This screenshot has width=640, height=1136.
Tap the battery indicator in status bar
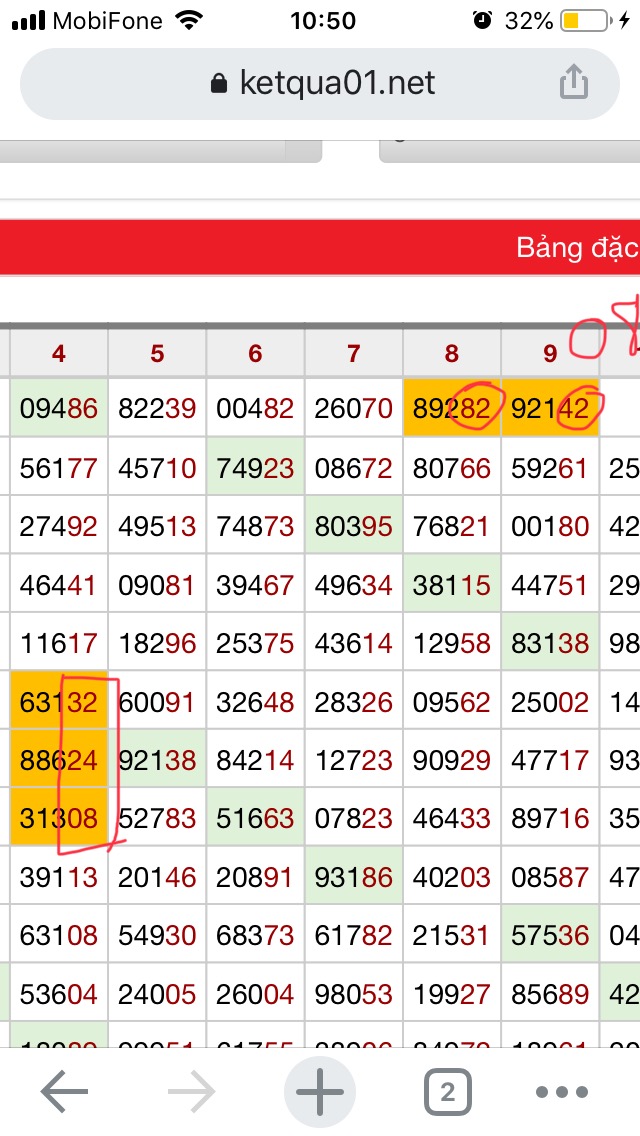(x=584, y=20)
